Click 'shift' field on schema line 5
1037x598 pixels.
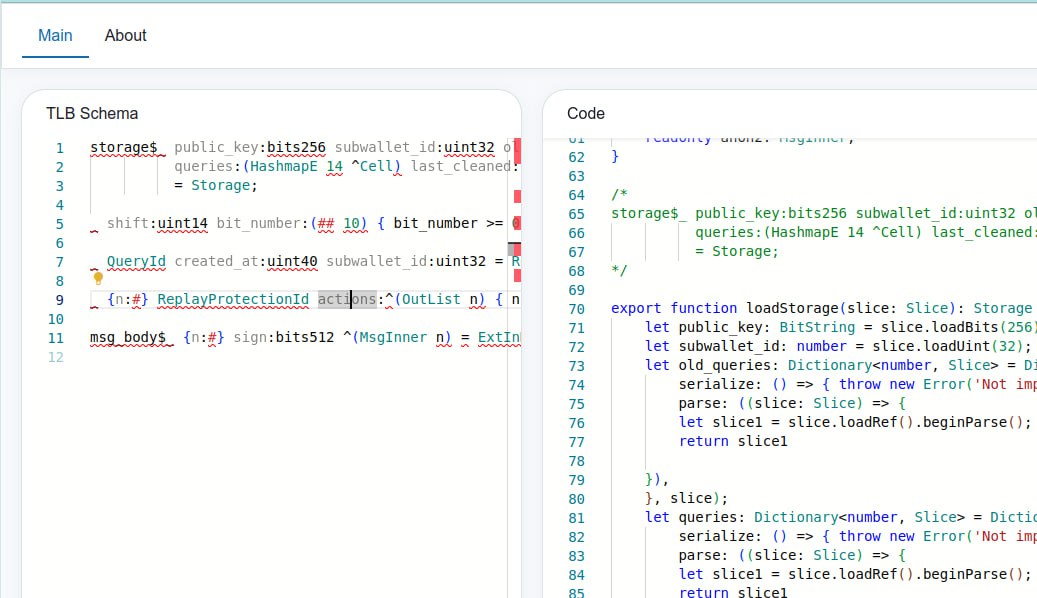pos(128,224)
